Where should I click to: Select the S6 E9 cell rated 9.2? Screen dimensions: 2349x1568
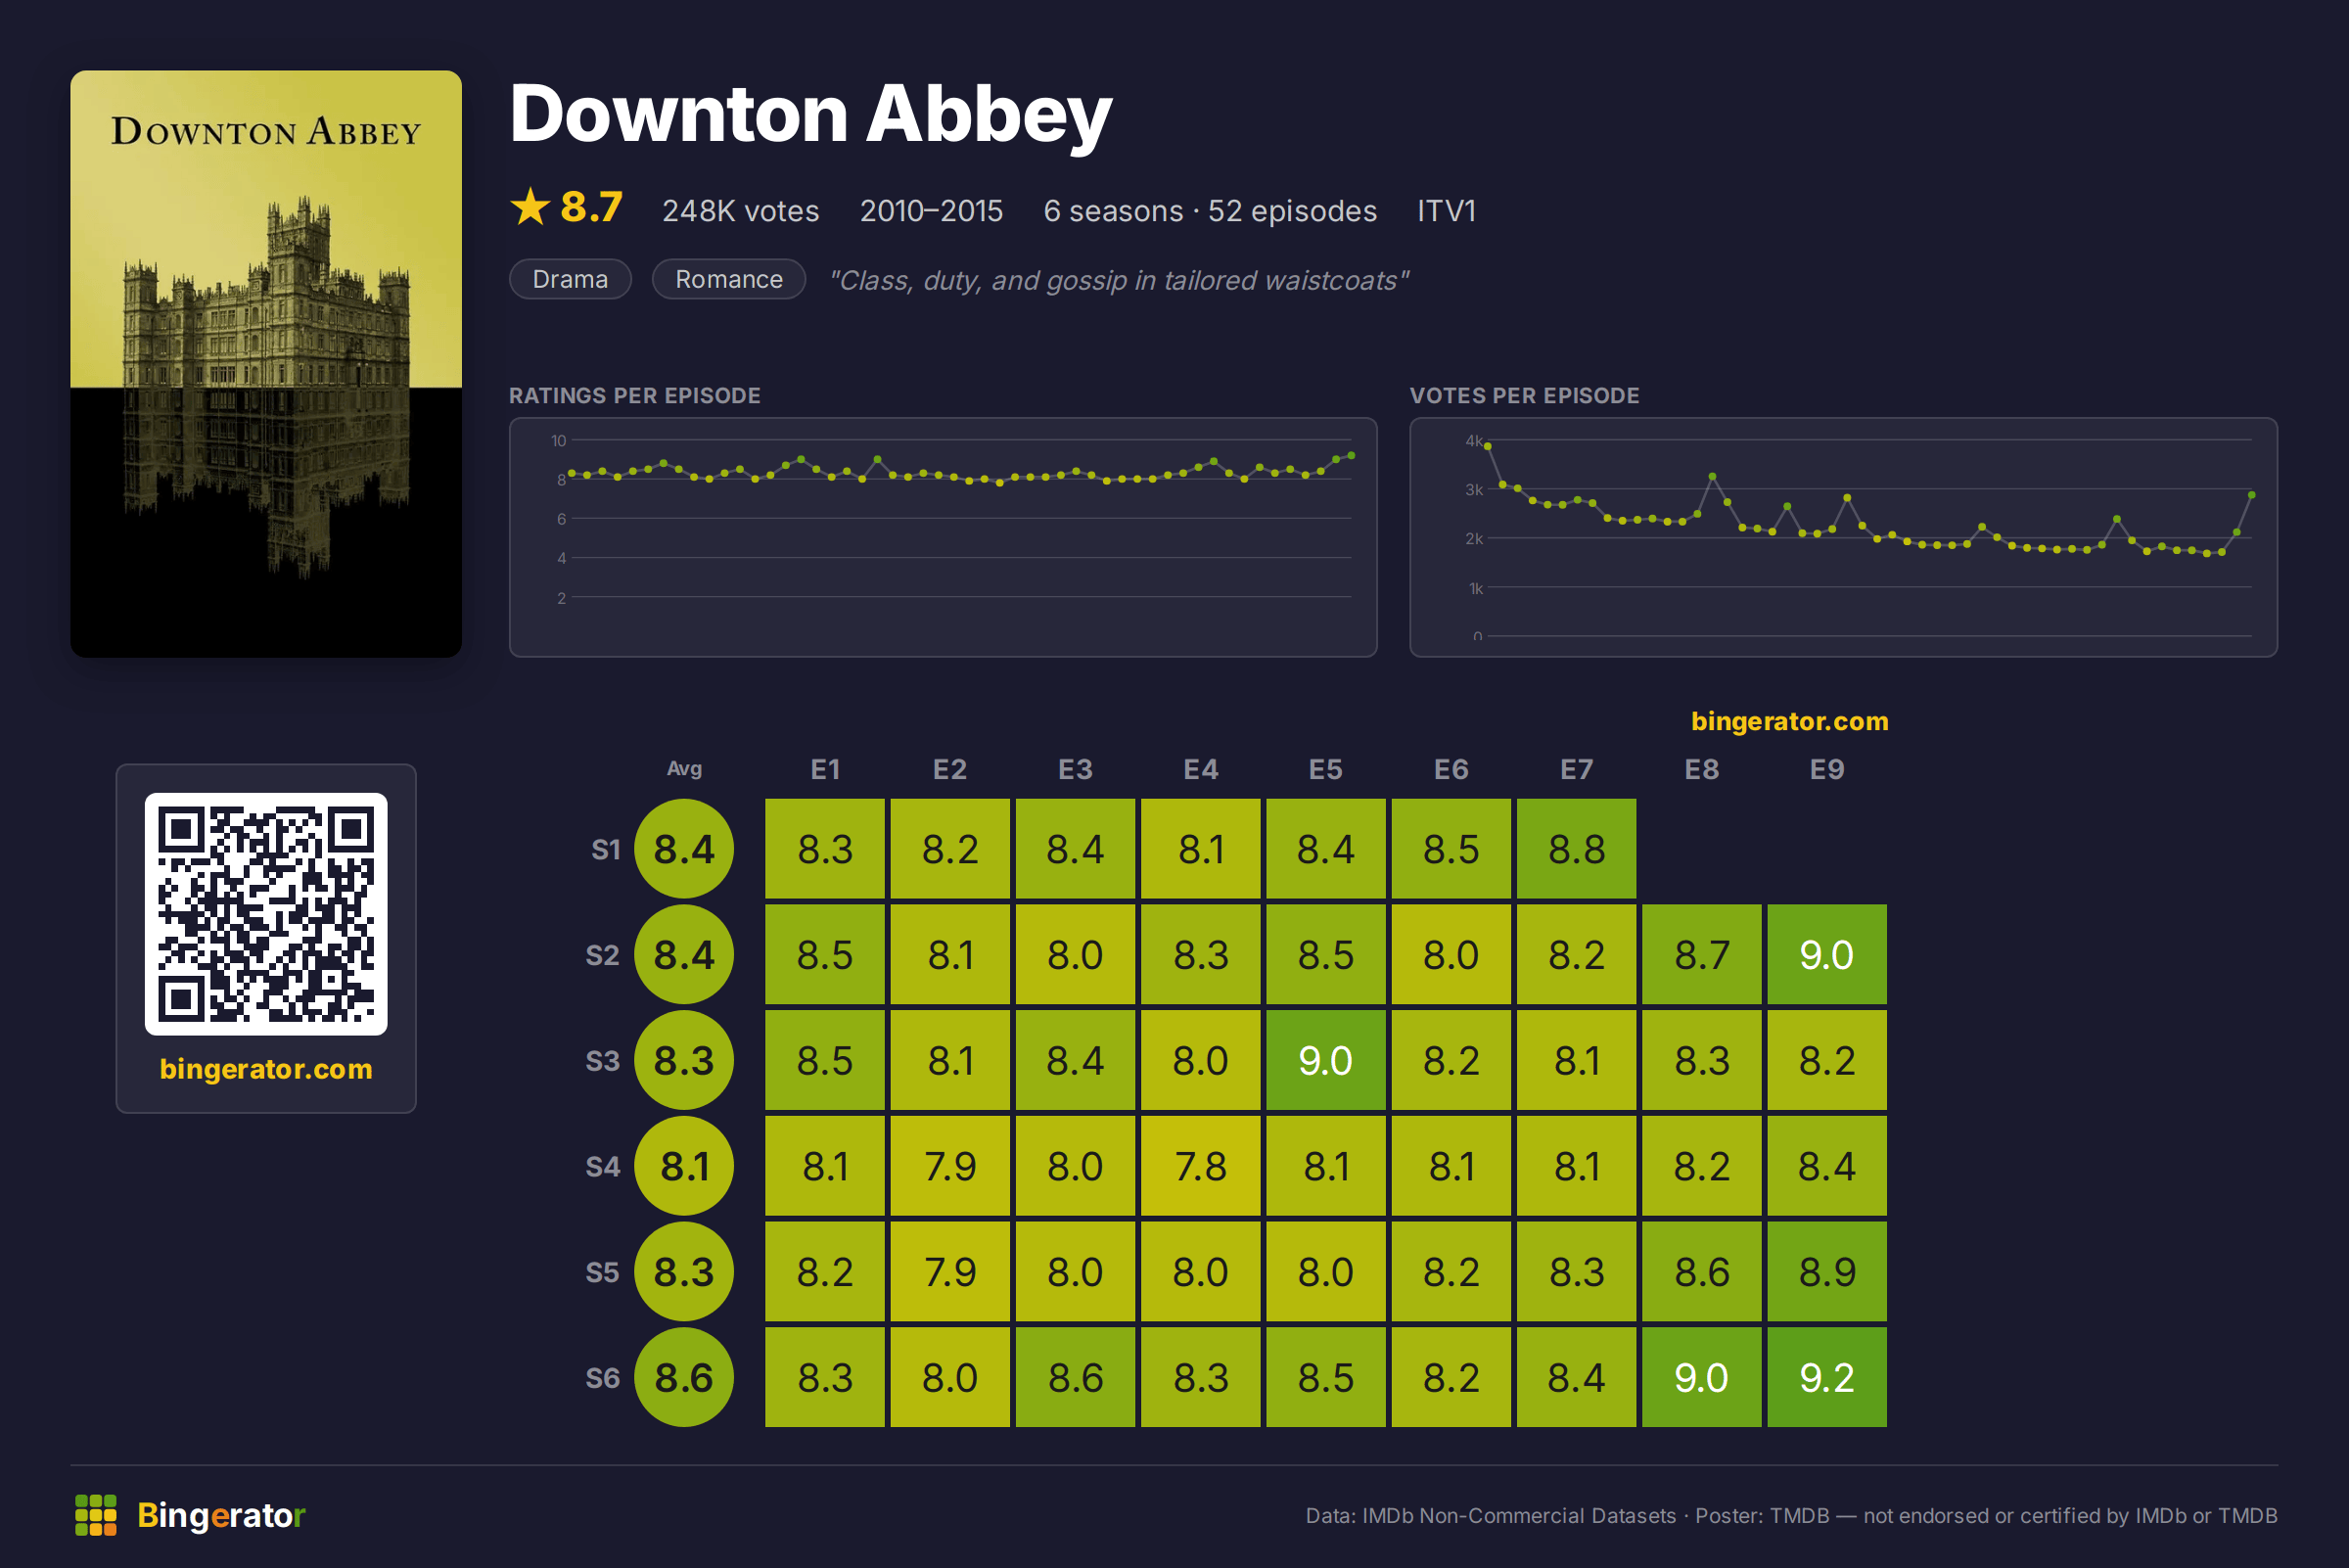pos(1827,1377)
